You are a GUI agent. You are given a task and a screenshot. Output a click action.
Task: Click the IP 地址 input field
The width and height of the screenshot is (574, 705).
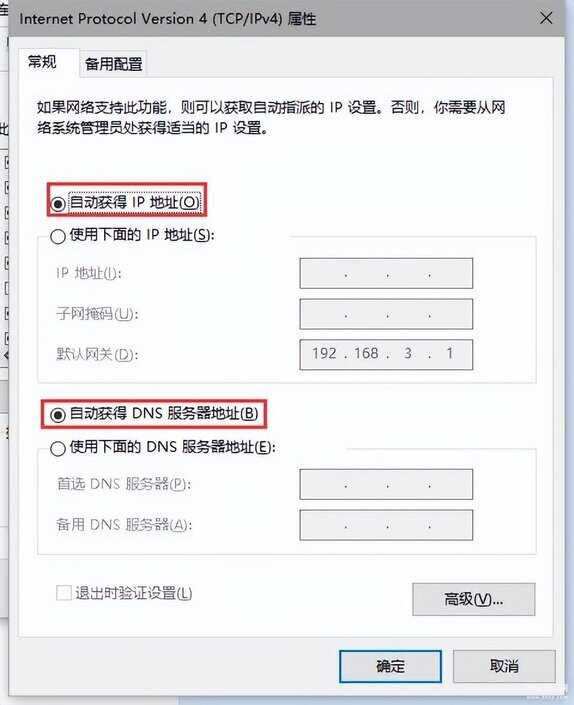click(386, 273)
